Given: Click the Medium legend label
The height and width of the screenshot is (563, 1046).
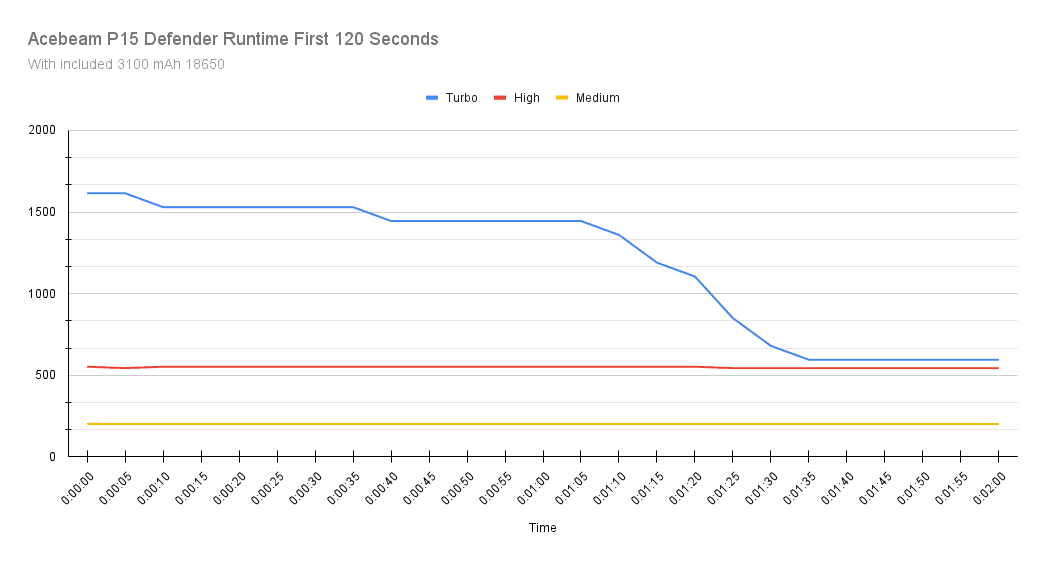Looking at the screenshot, I should (x=597, y=98).
